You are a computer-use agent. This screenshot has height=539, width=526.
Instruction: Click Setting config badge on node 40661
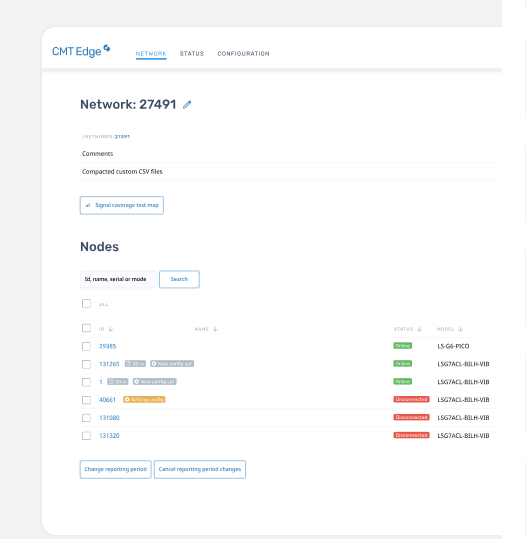(144, 399)
